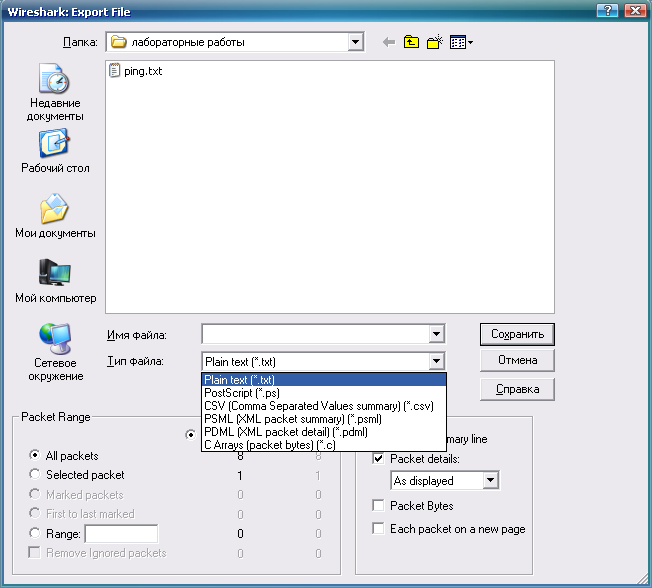Open the As displayed dropdown
Viewport: 652px width, 588px height.
(490, 481)
